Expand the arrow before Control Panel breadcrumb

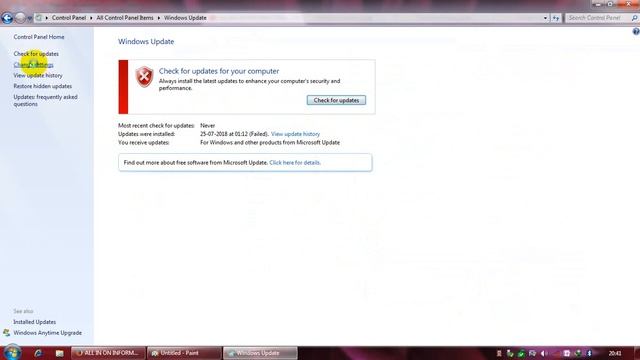click(x=47, y=18)
